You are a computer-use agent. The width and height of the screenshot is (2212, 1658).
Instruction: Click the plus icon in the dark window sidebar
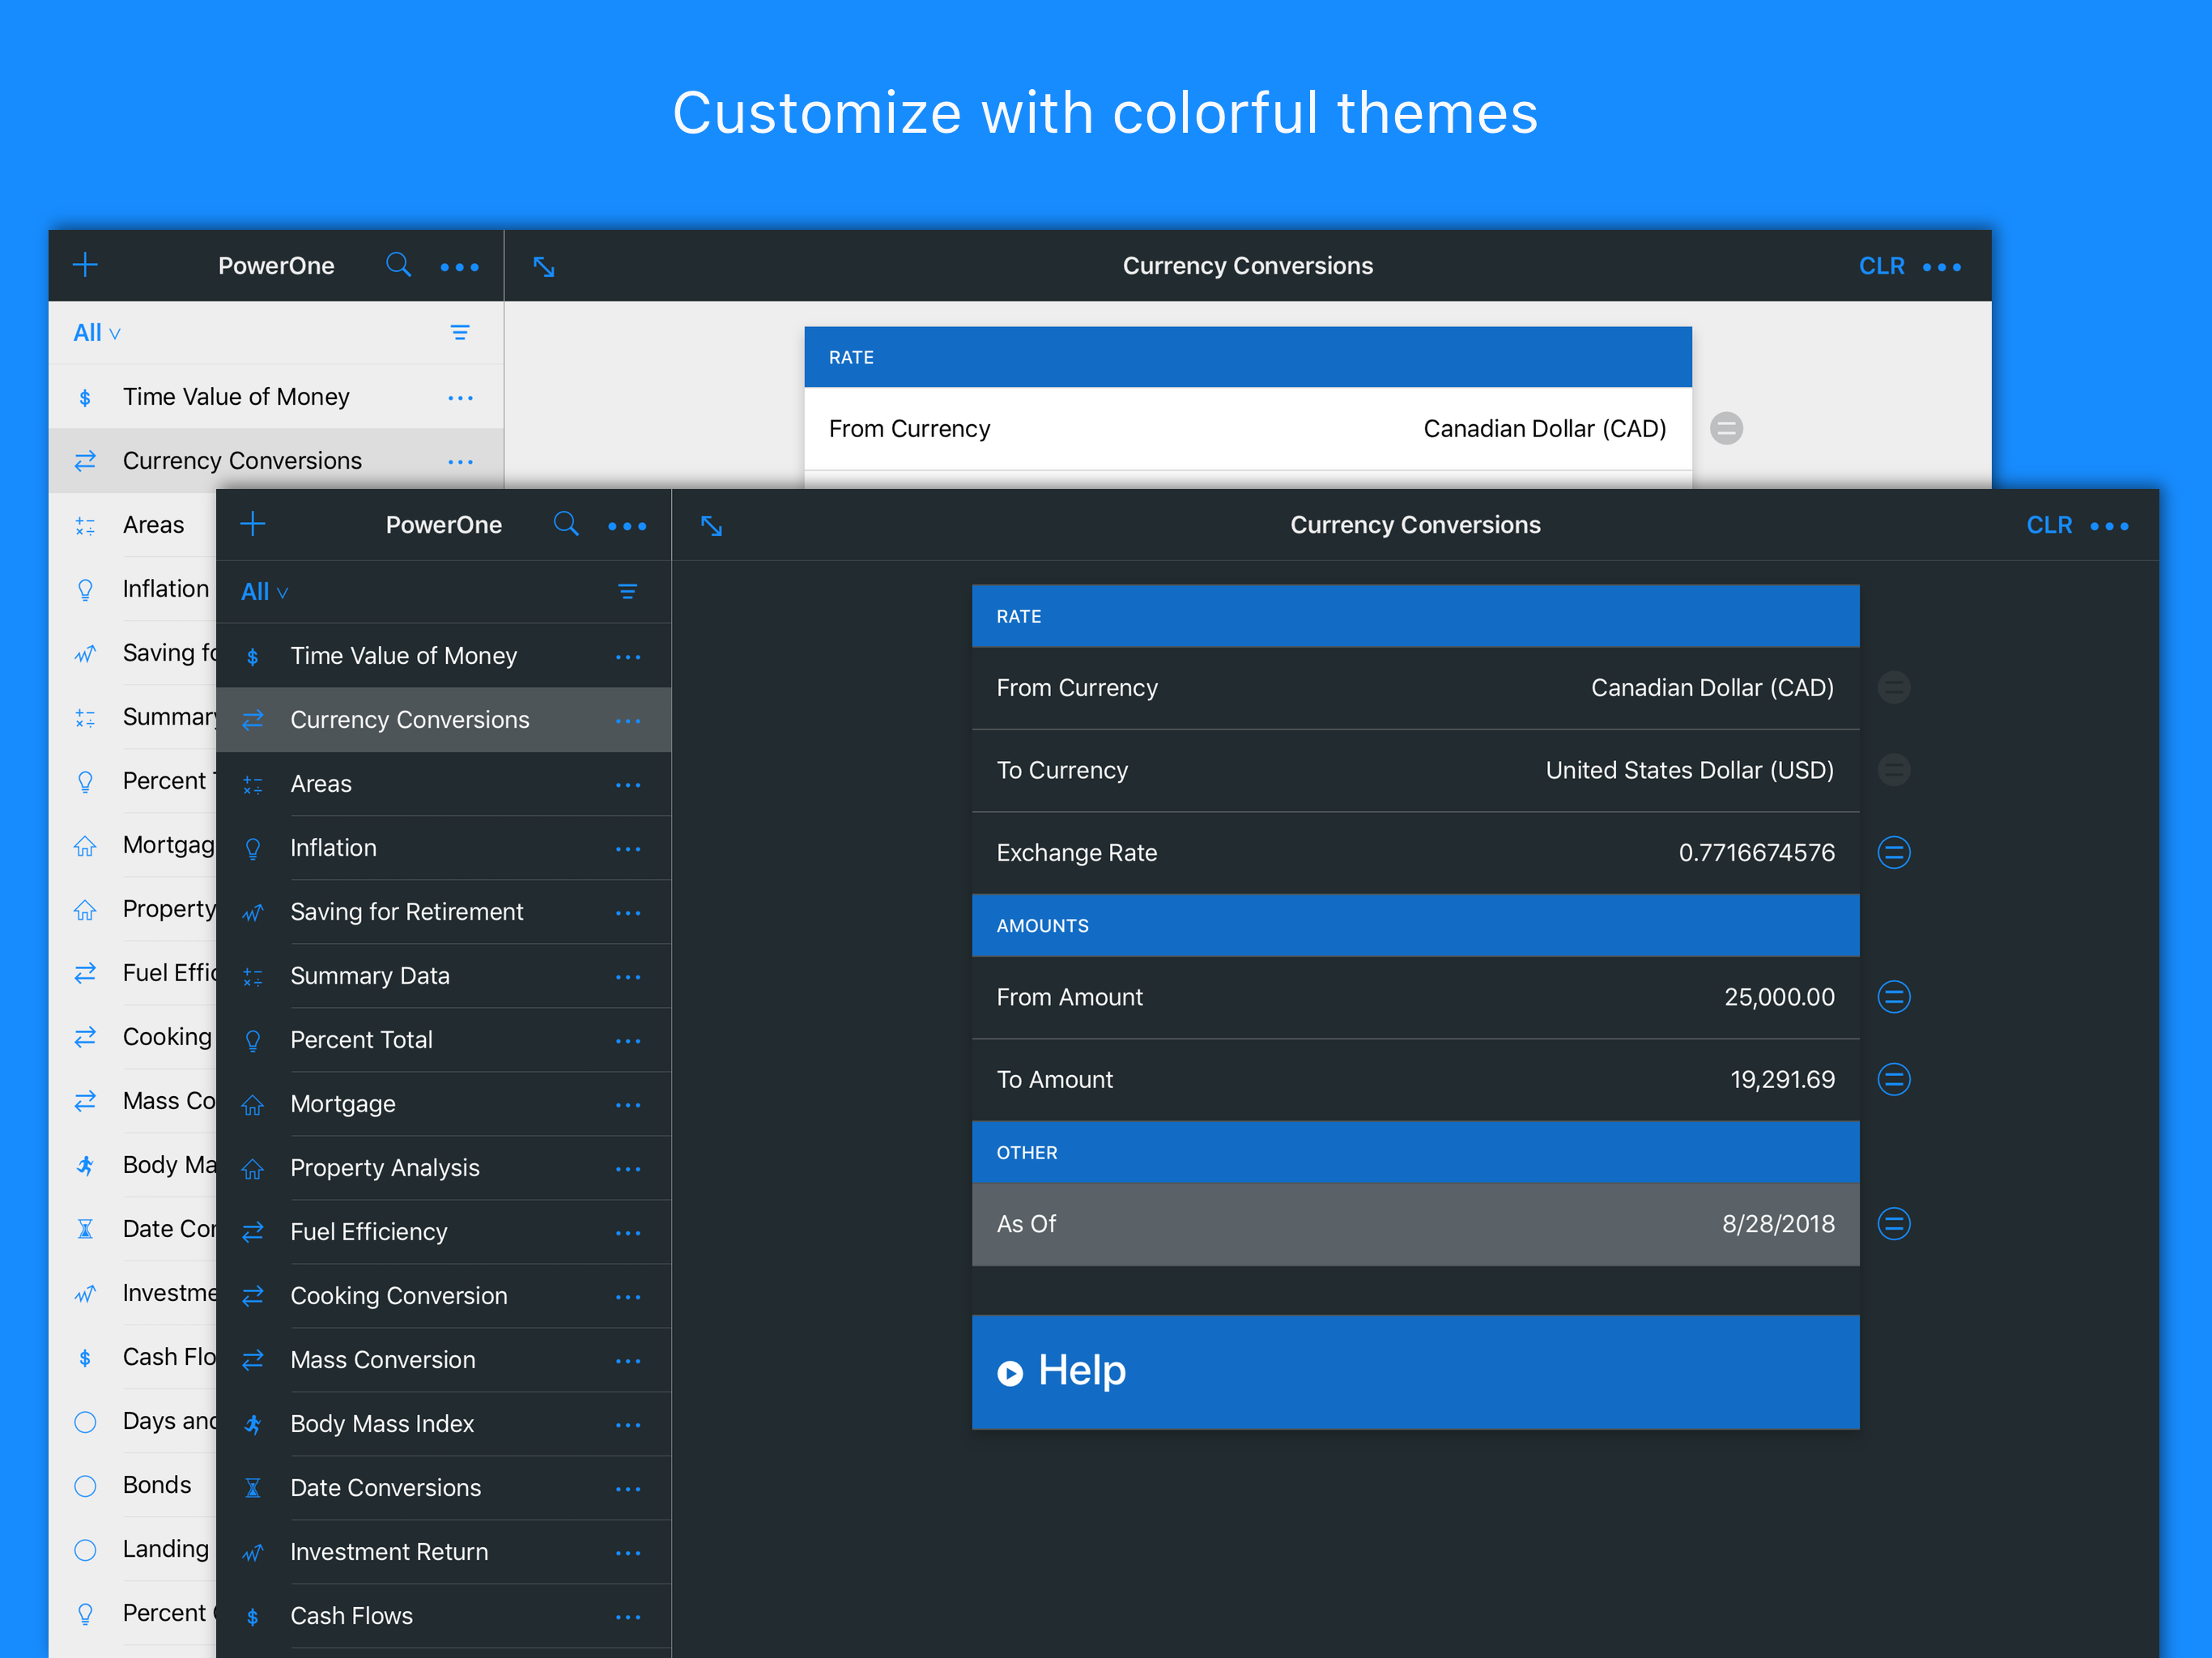tap(253, 524)
